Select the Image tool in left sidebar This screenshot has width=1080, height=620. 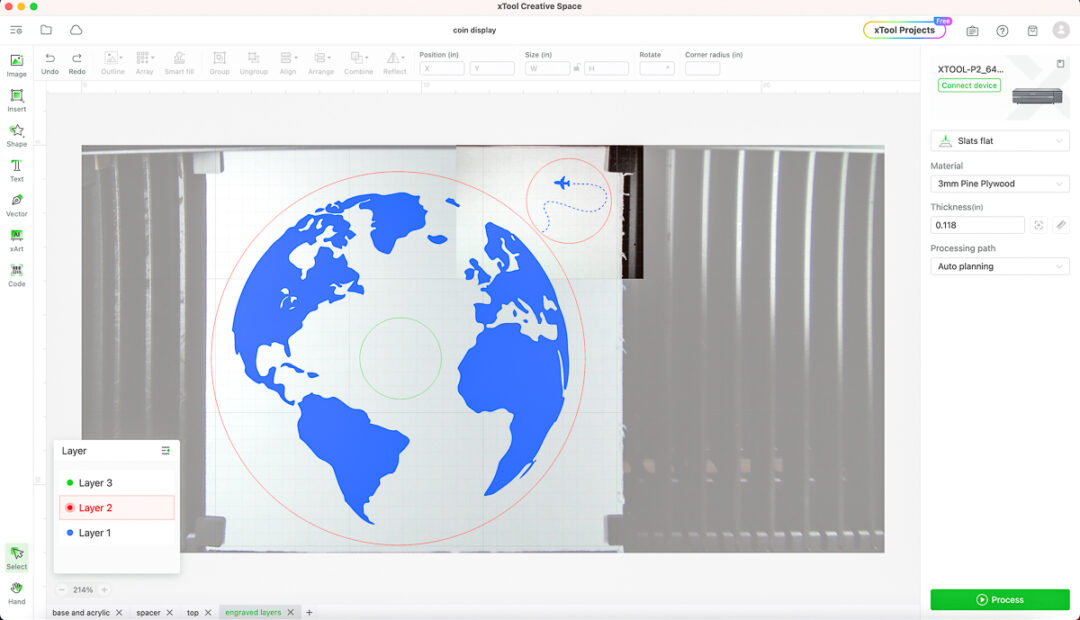17,65
